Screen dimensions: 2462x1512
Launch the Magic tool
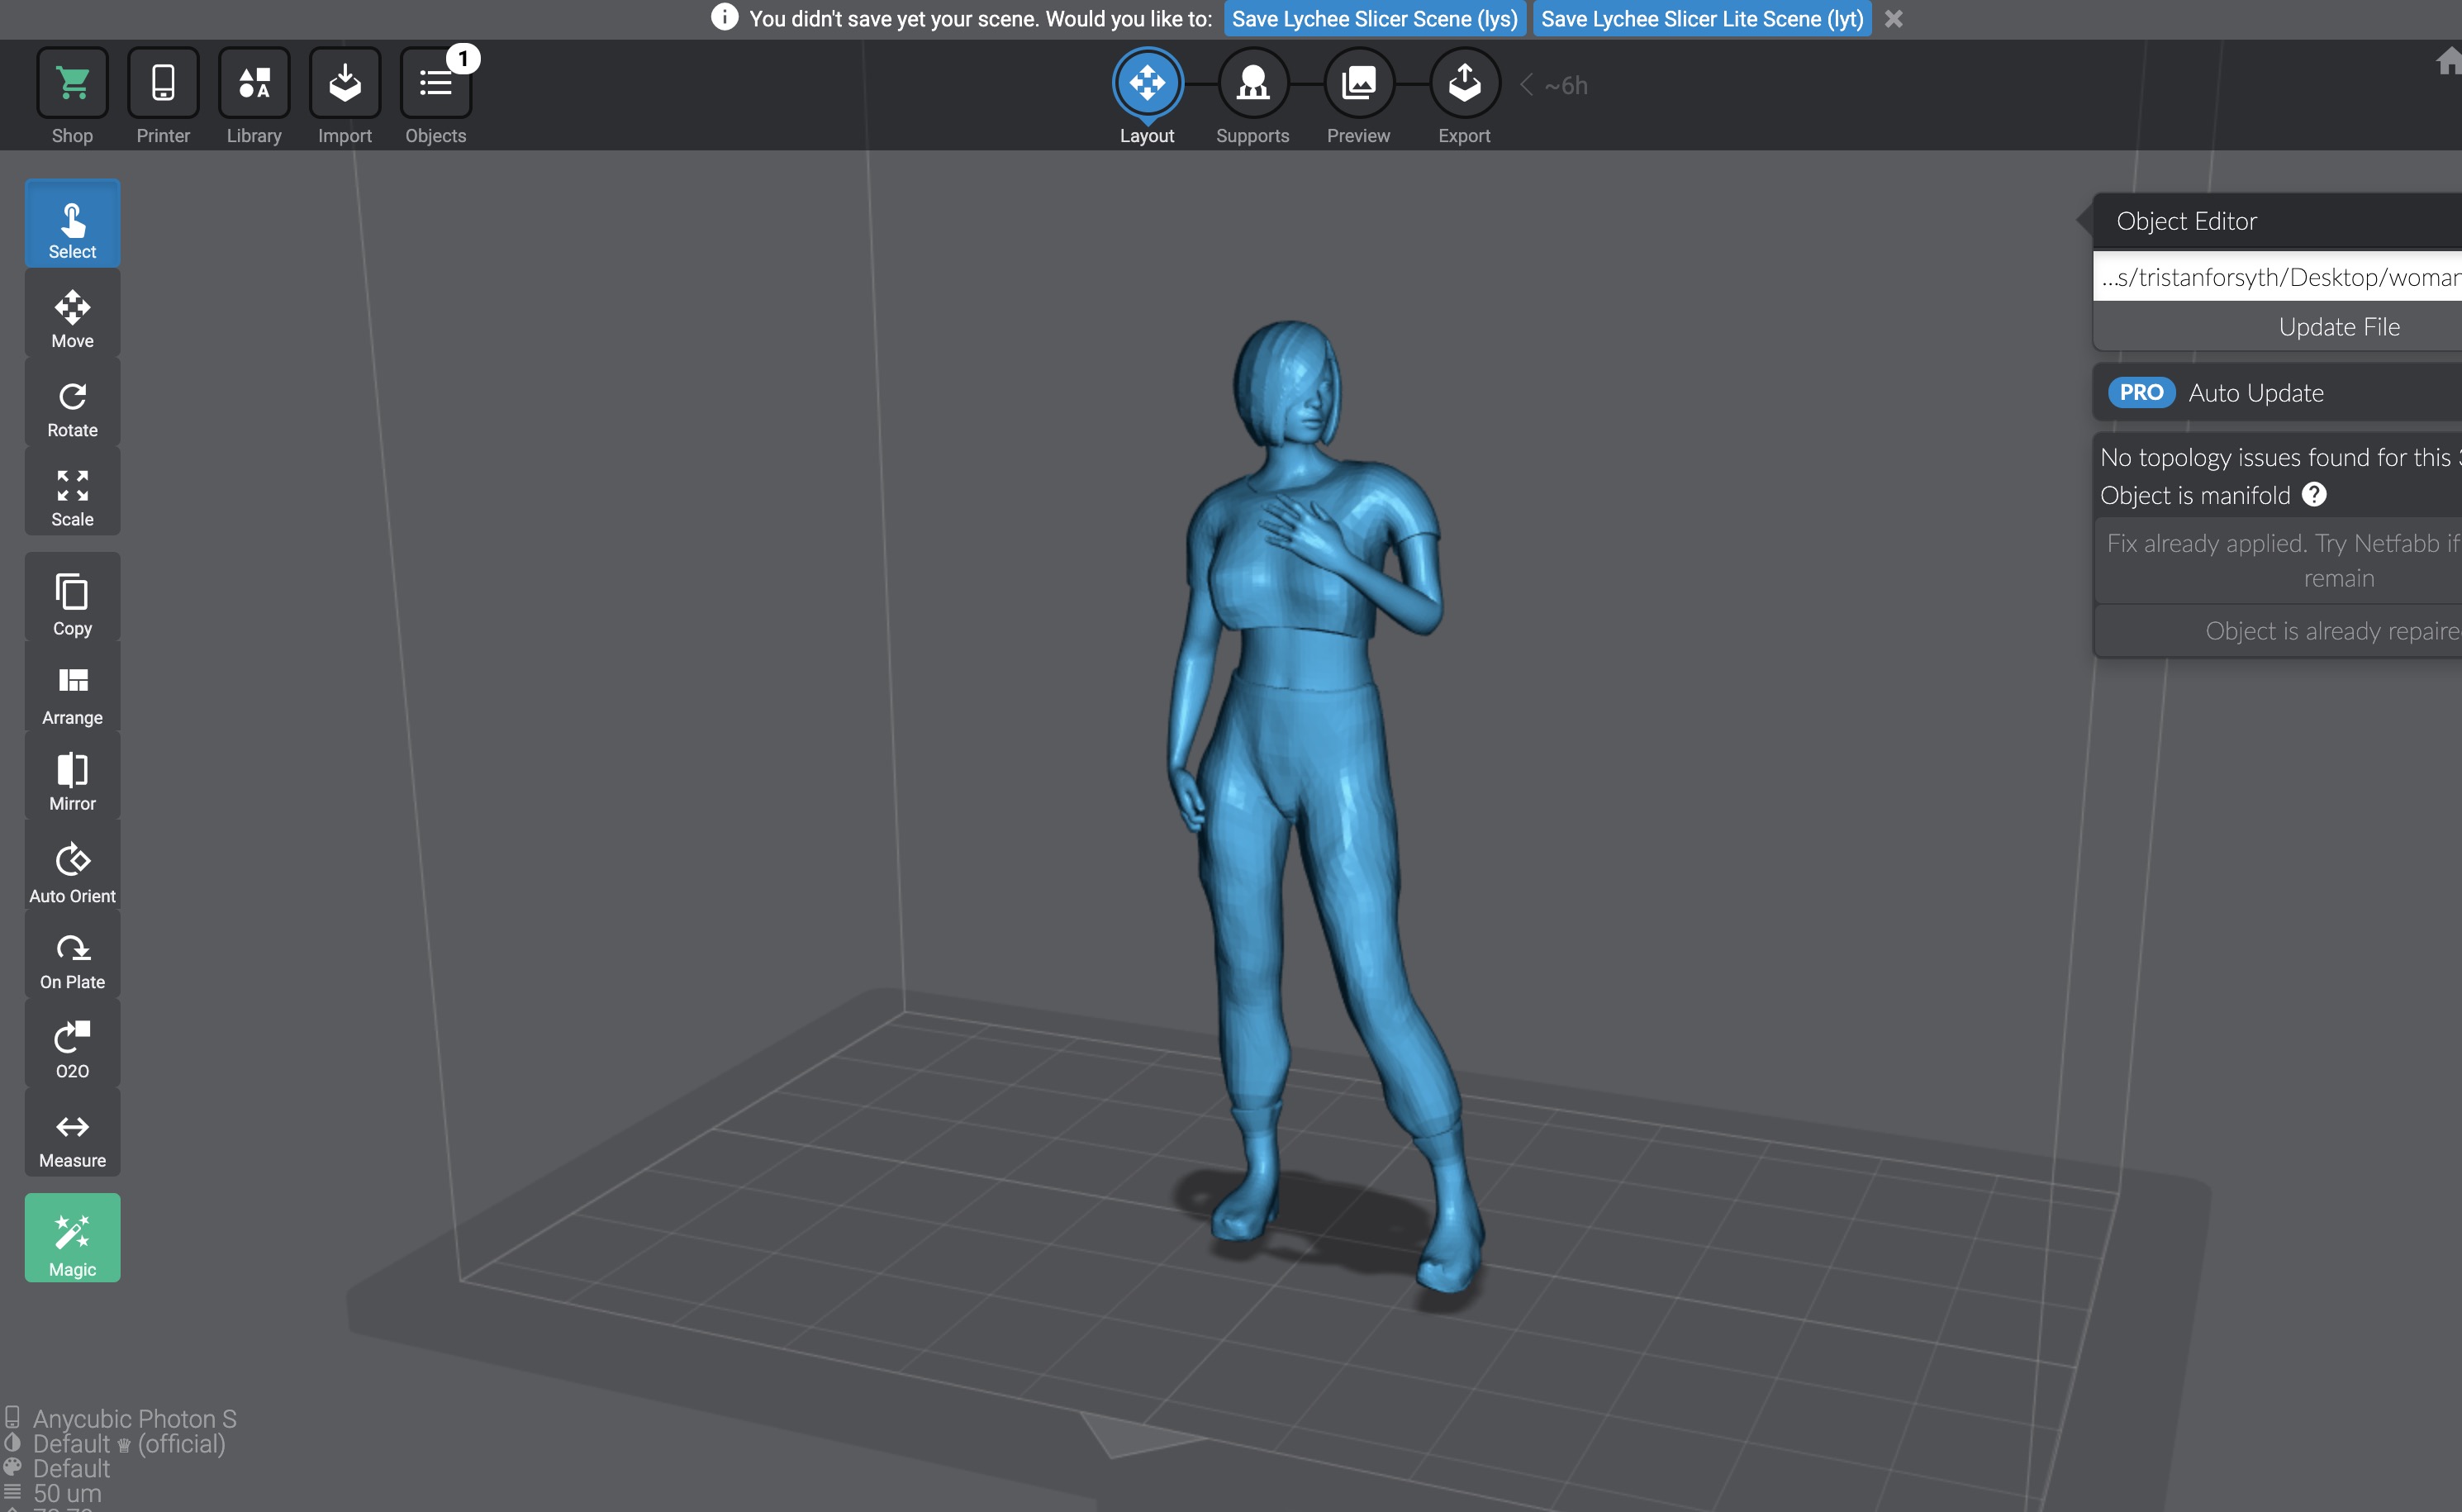click(73, 1238)
